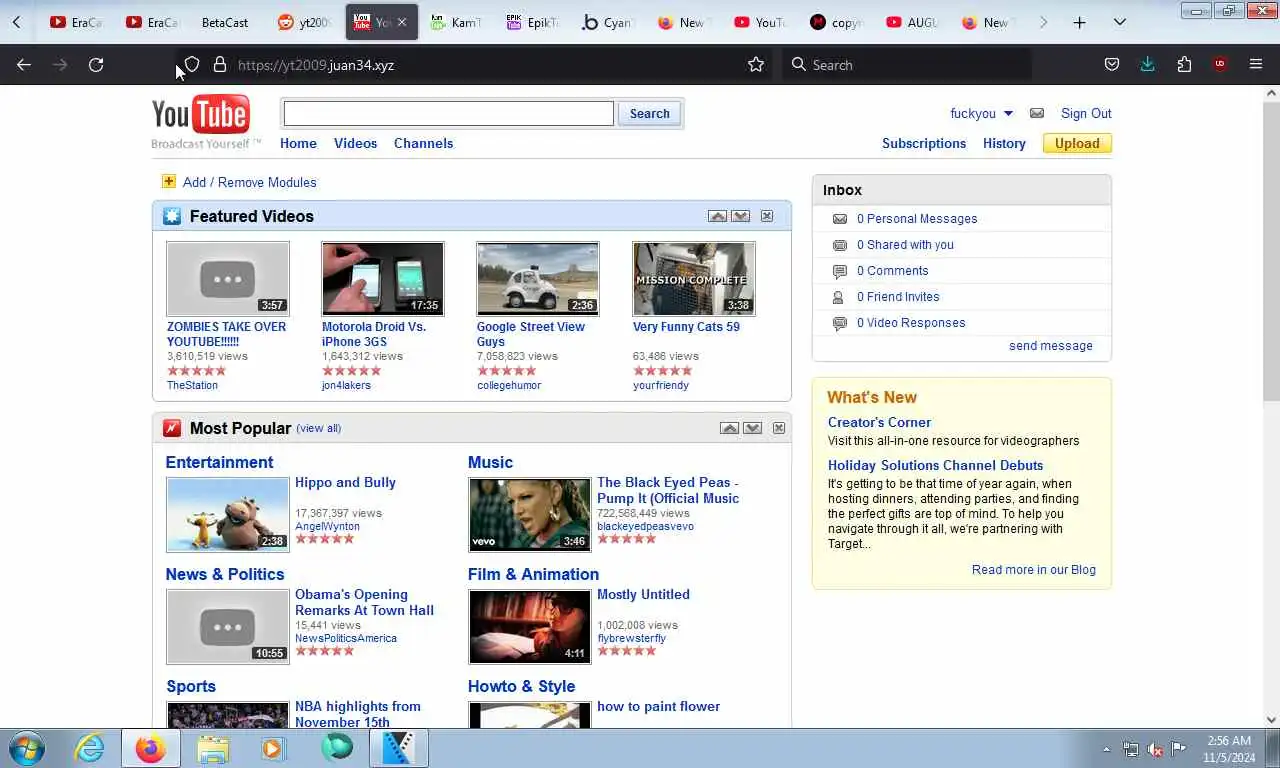
Task: Open the uBlock Origin extension icon
Action: [x=1220, y=65]
